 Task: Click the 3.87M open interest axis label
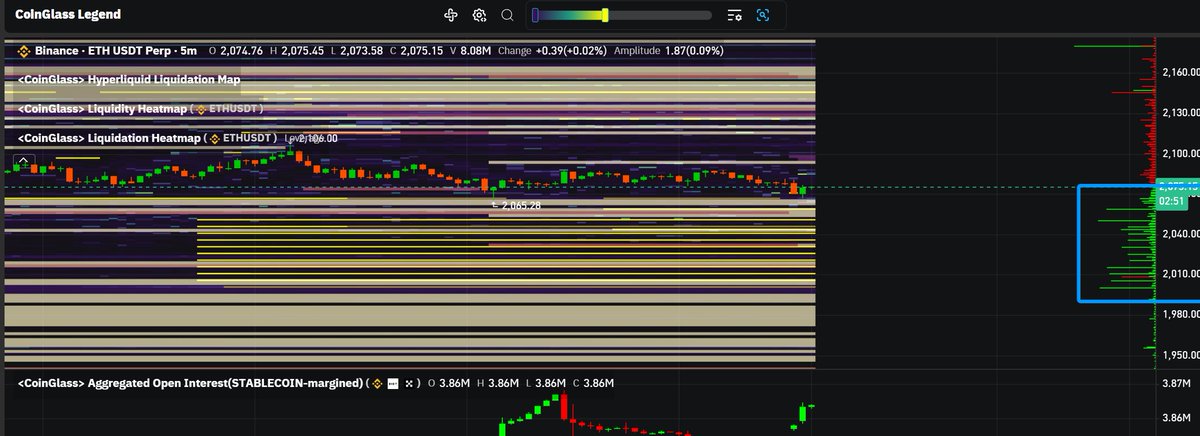[x=1178, y=383]
